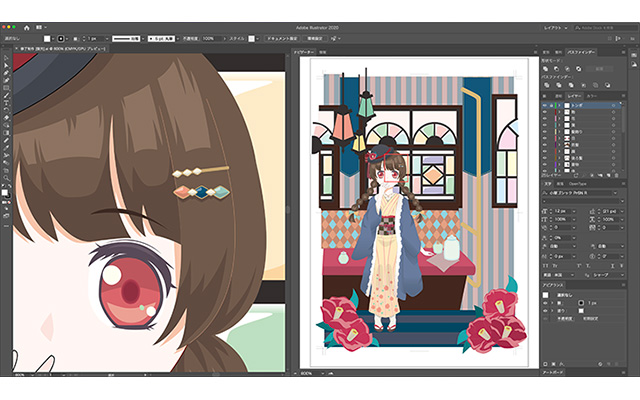Switch to the カラー tab
This screenshot has width=640, height=400.
(x=591, y=96)
